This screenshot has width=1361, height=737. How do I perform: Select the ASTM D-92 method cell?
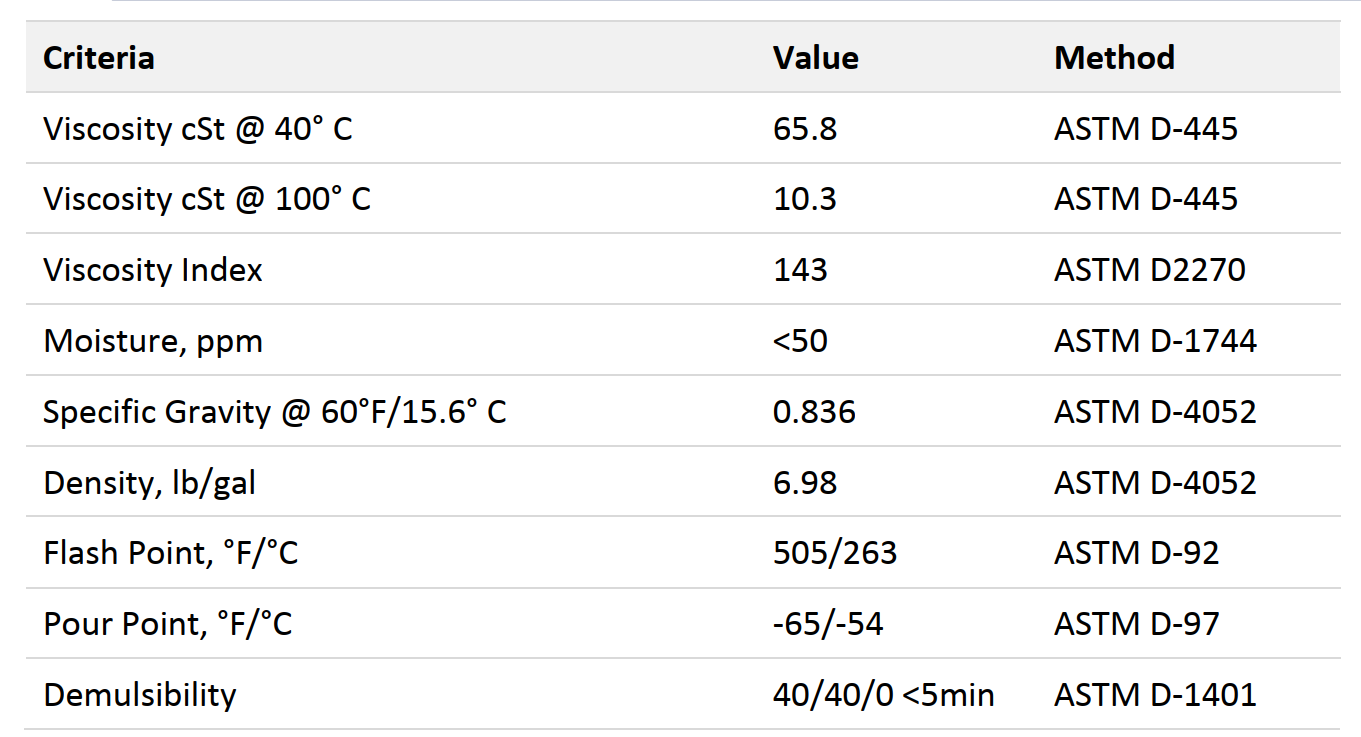(x=1136, y=553)
